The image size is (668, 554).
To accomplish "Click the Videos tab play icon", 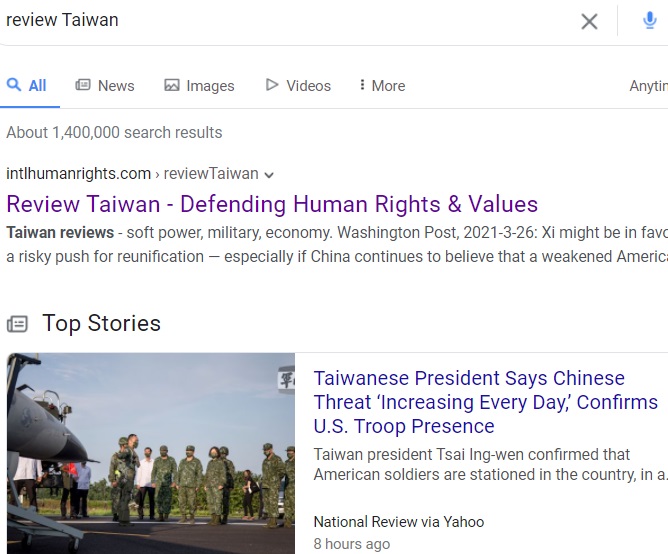I will [x=272, y=85].
